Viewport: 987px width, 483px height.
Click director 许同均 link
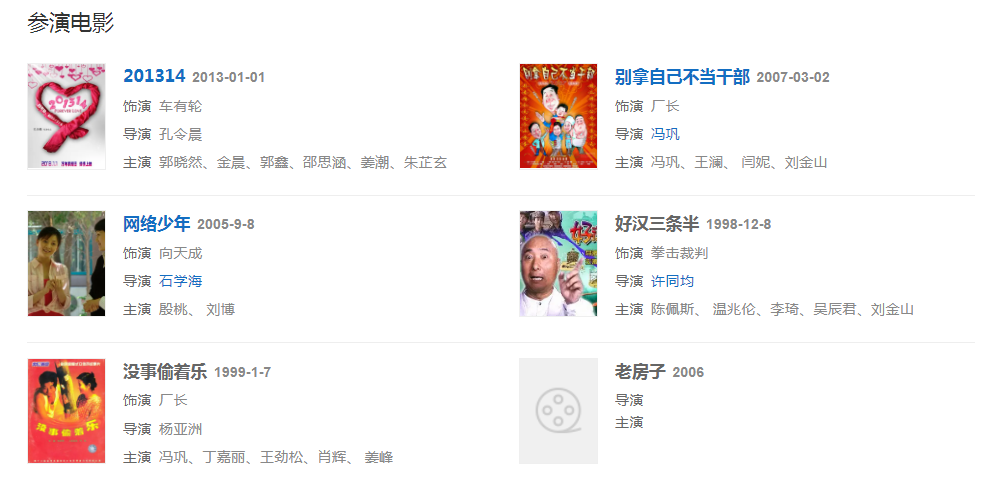(672, 281)
